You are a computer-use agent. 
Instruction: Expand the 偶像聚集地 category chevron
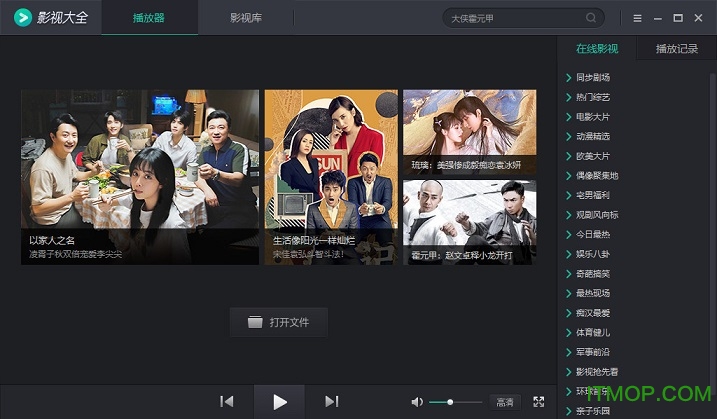(568, 176)
